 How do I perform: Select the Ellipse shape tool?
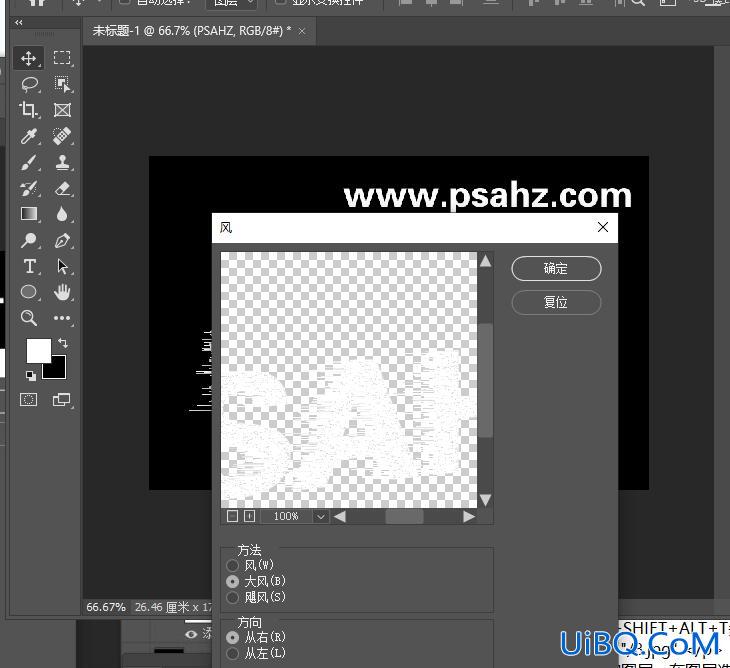(x=28, y=292)
